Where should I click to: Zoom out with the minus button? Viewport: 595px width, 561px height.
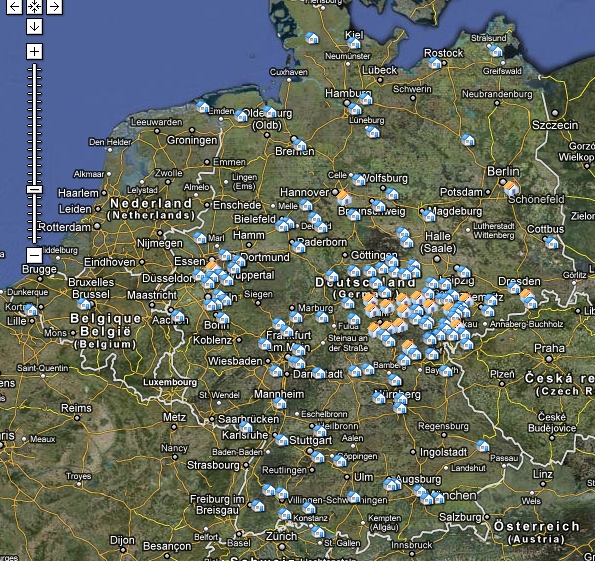click(35, 255)
